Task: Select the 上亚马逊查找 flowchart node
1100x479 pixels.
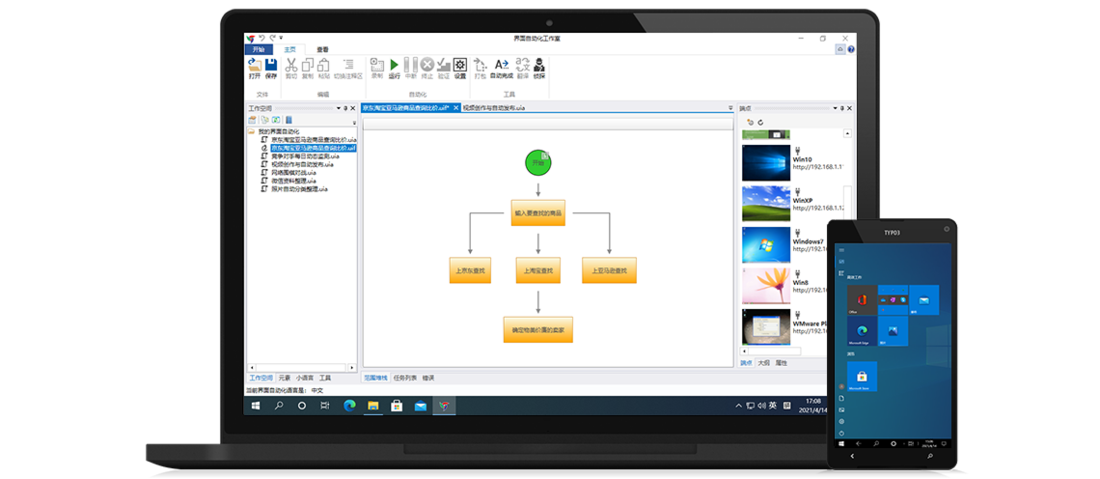Action: tap(609, 270)
